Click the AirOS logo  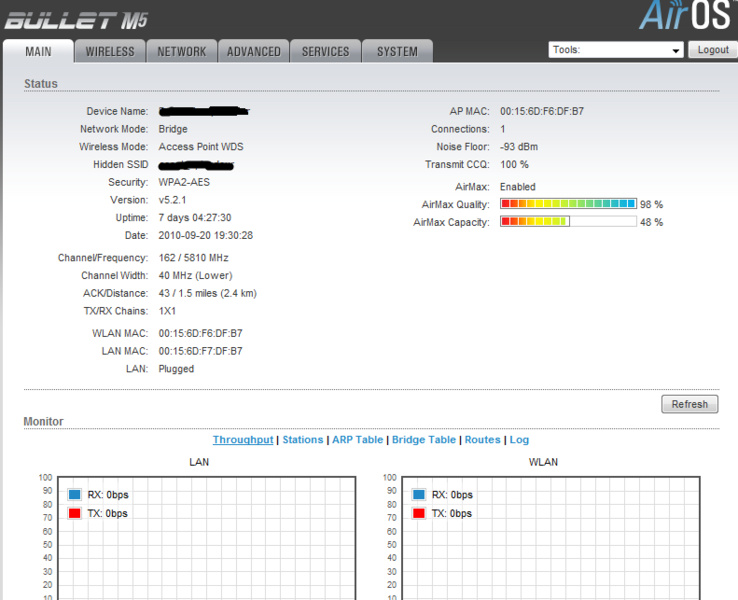(x=685, y=15)
